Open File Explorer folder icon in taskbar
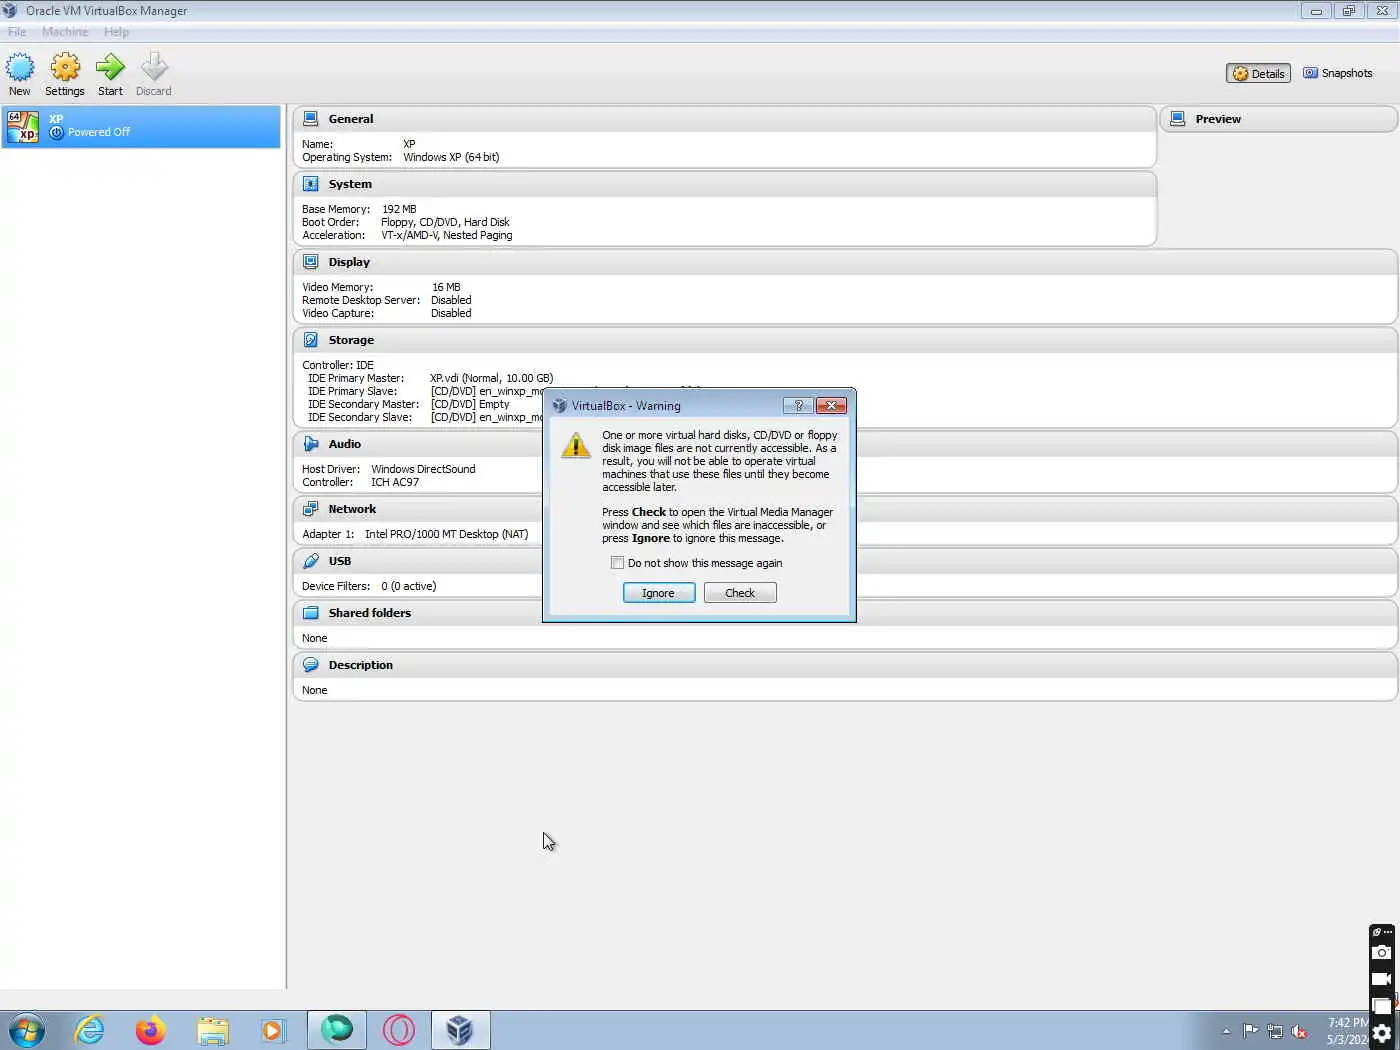The image size is (1400, 1050). 213,1030
